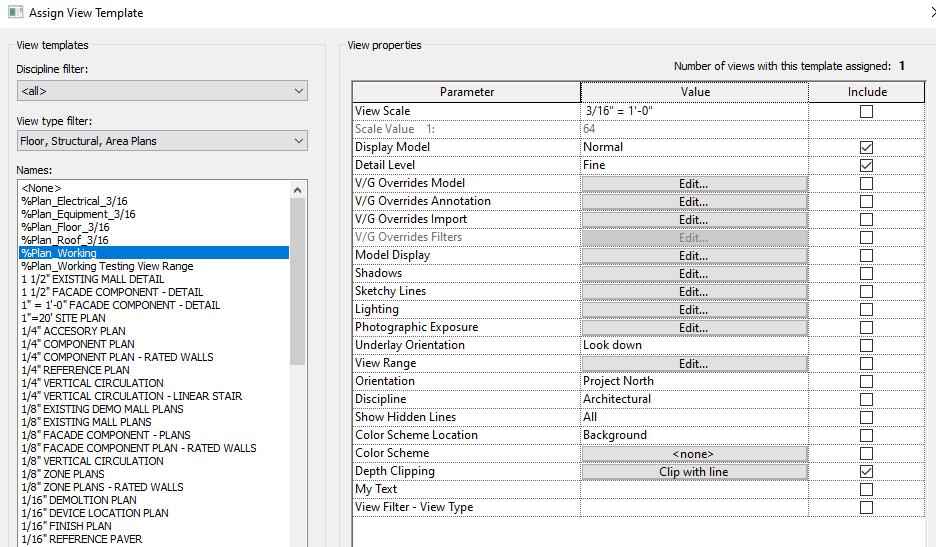Check Include for Color Scheme row
The width and height of the screenshot is (936, 547).
coord(866,453)
